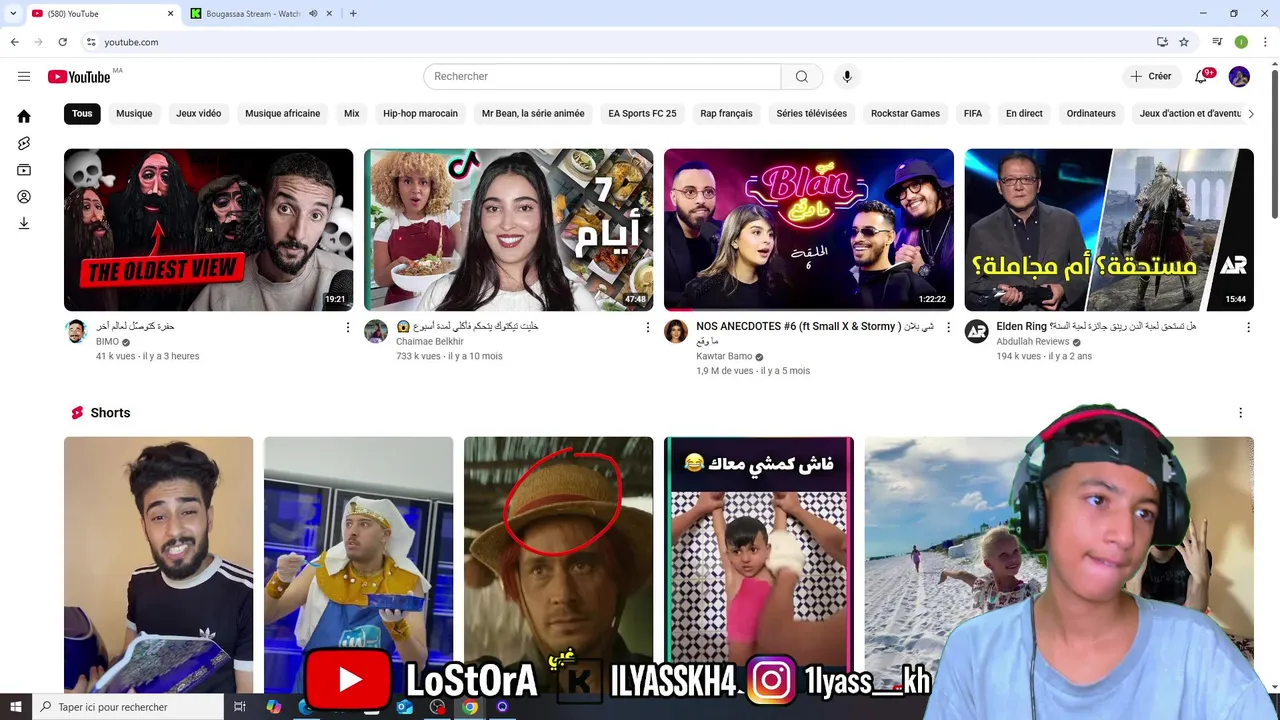
Task: Open the Chrome three-dot menu
Action: pos(1265,42)
